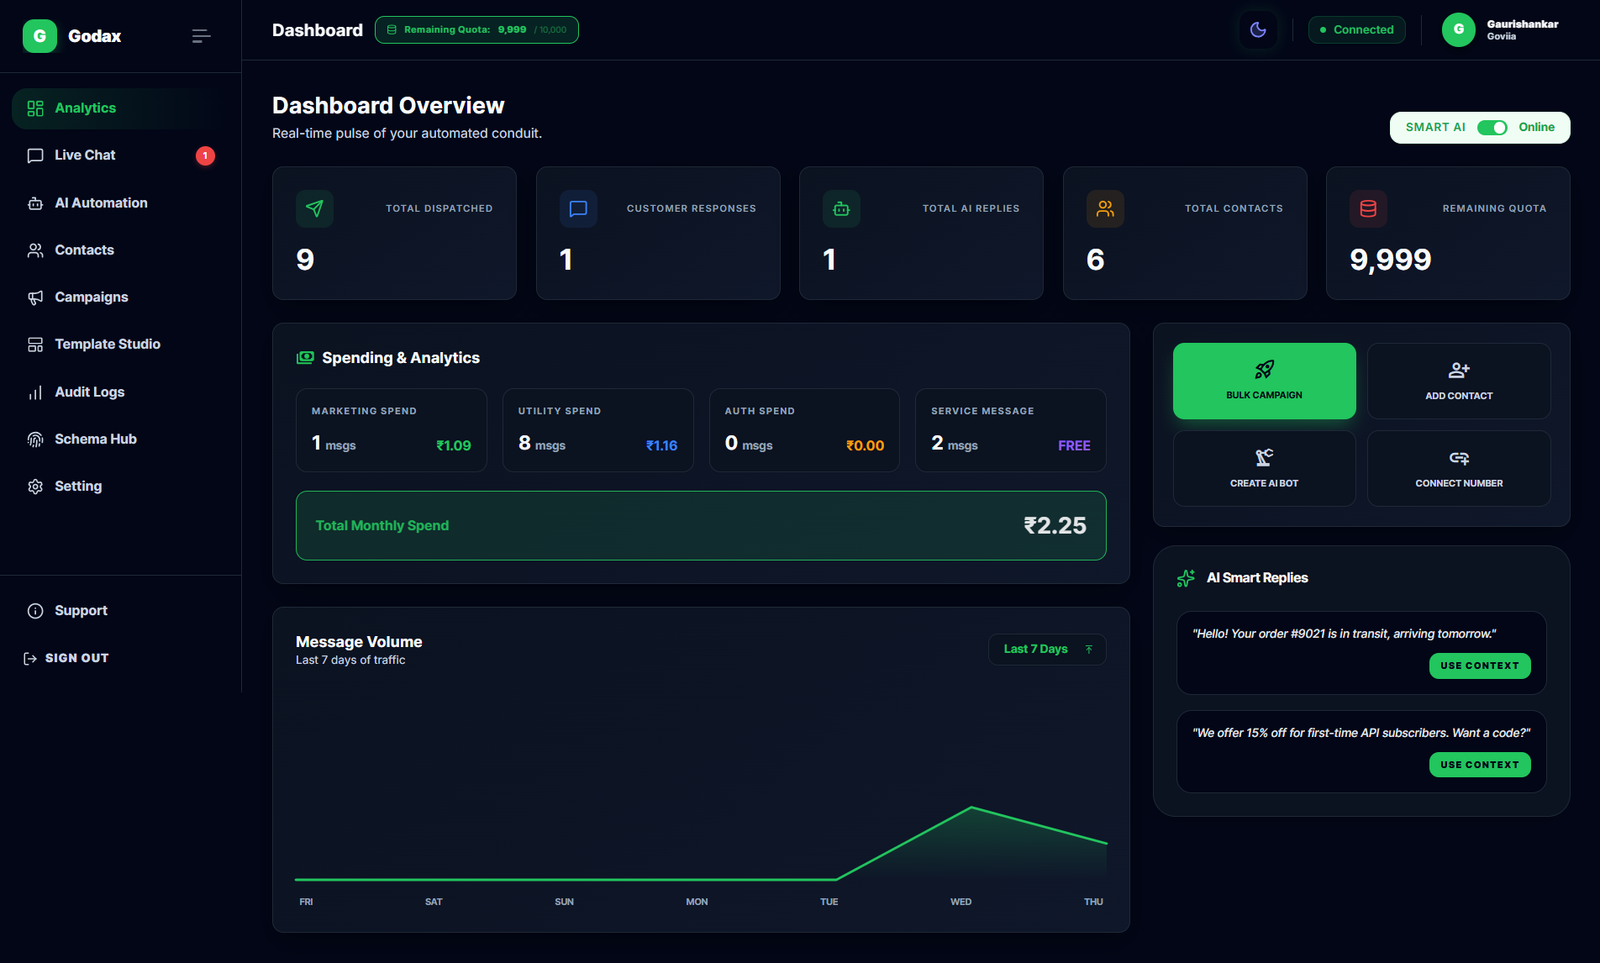Click the Connected status indicator
Image resolution: width=1600 pixels, height=963 pixels.
click(1356, 29)
